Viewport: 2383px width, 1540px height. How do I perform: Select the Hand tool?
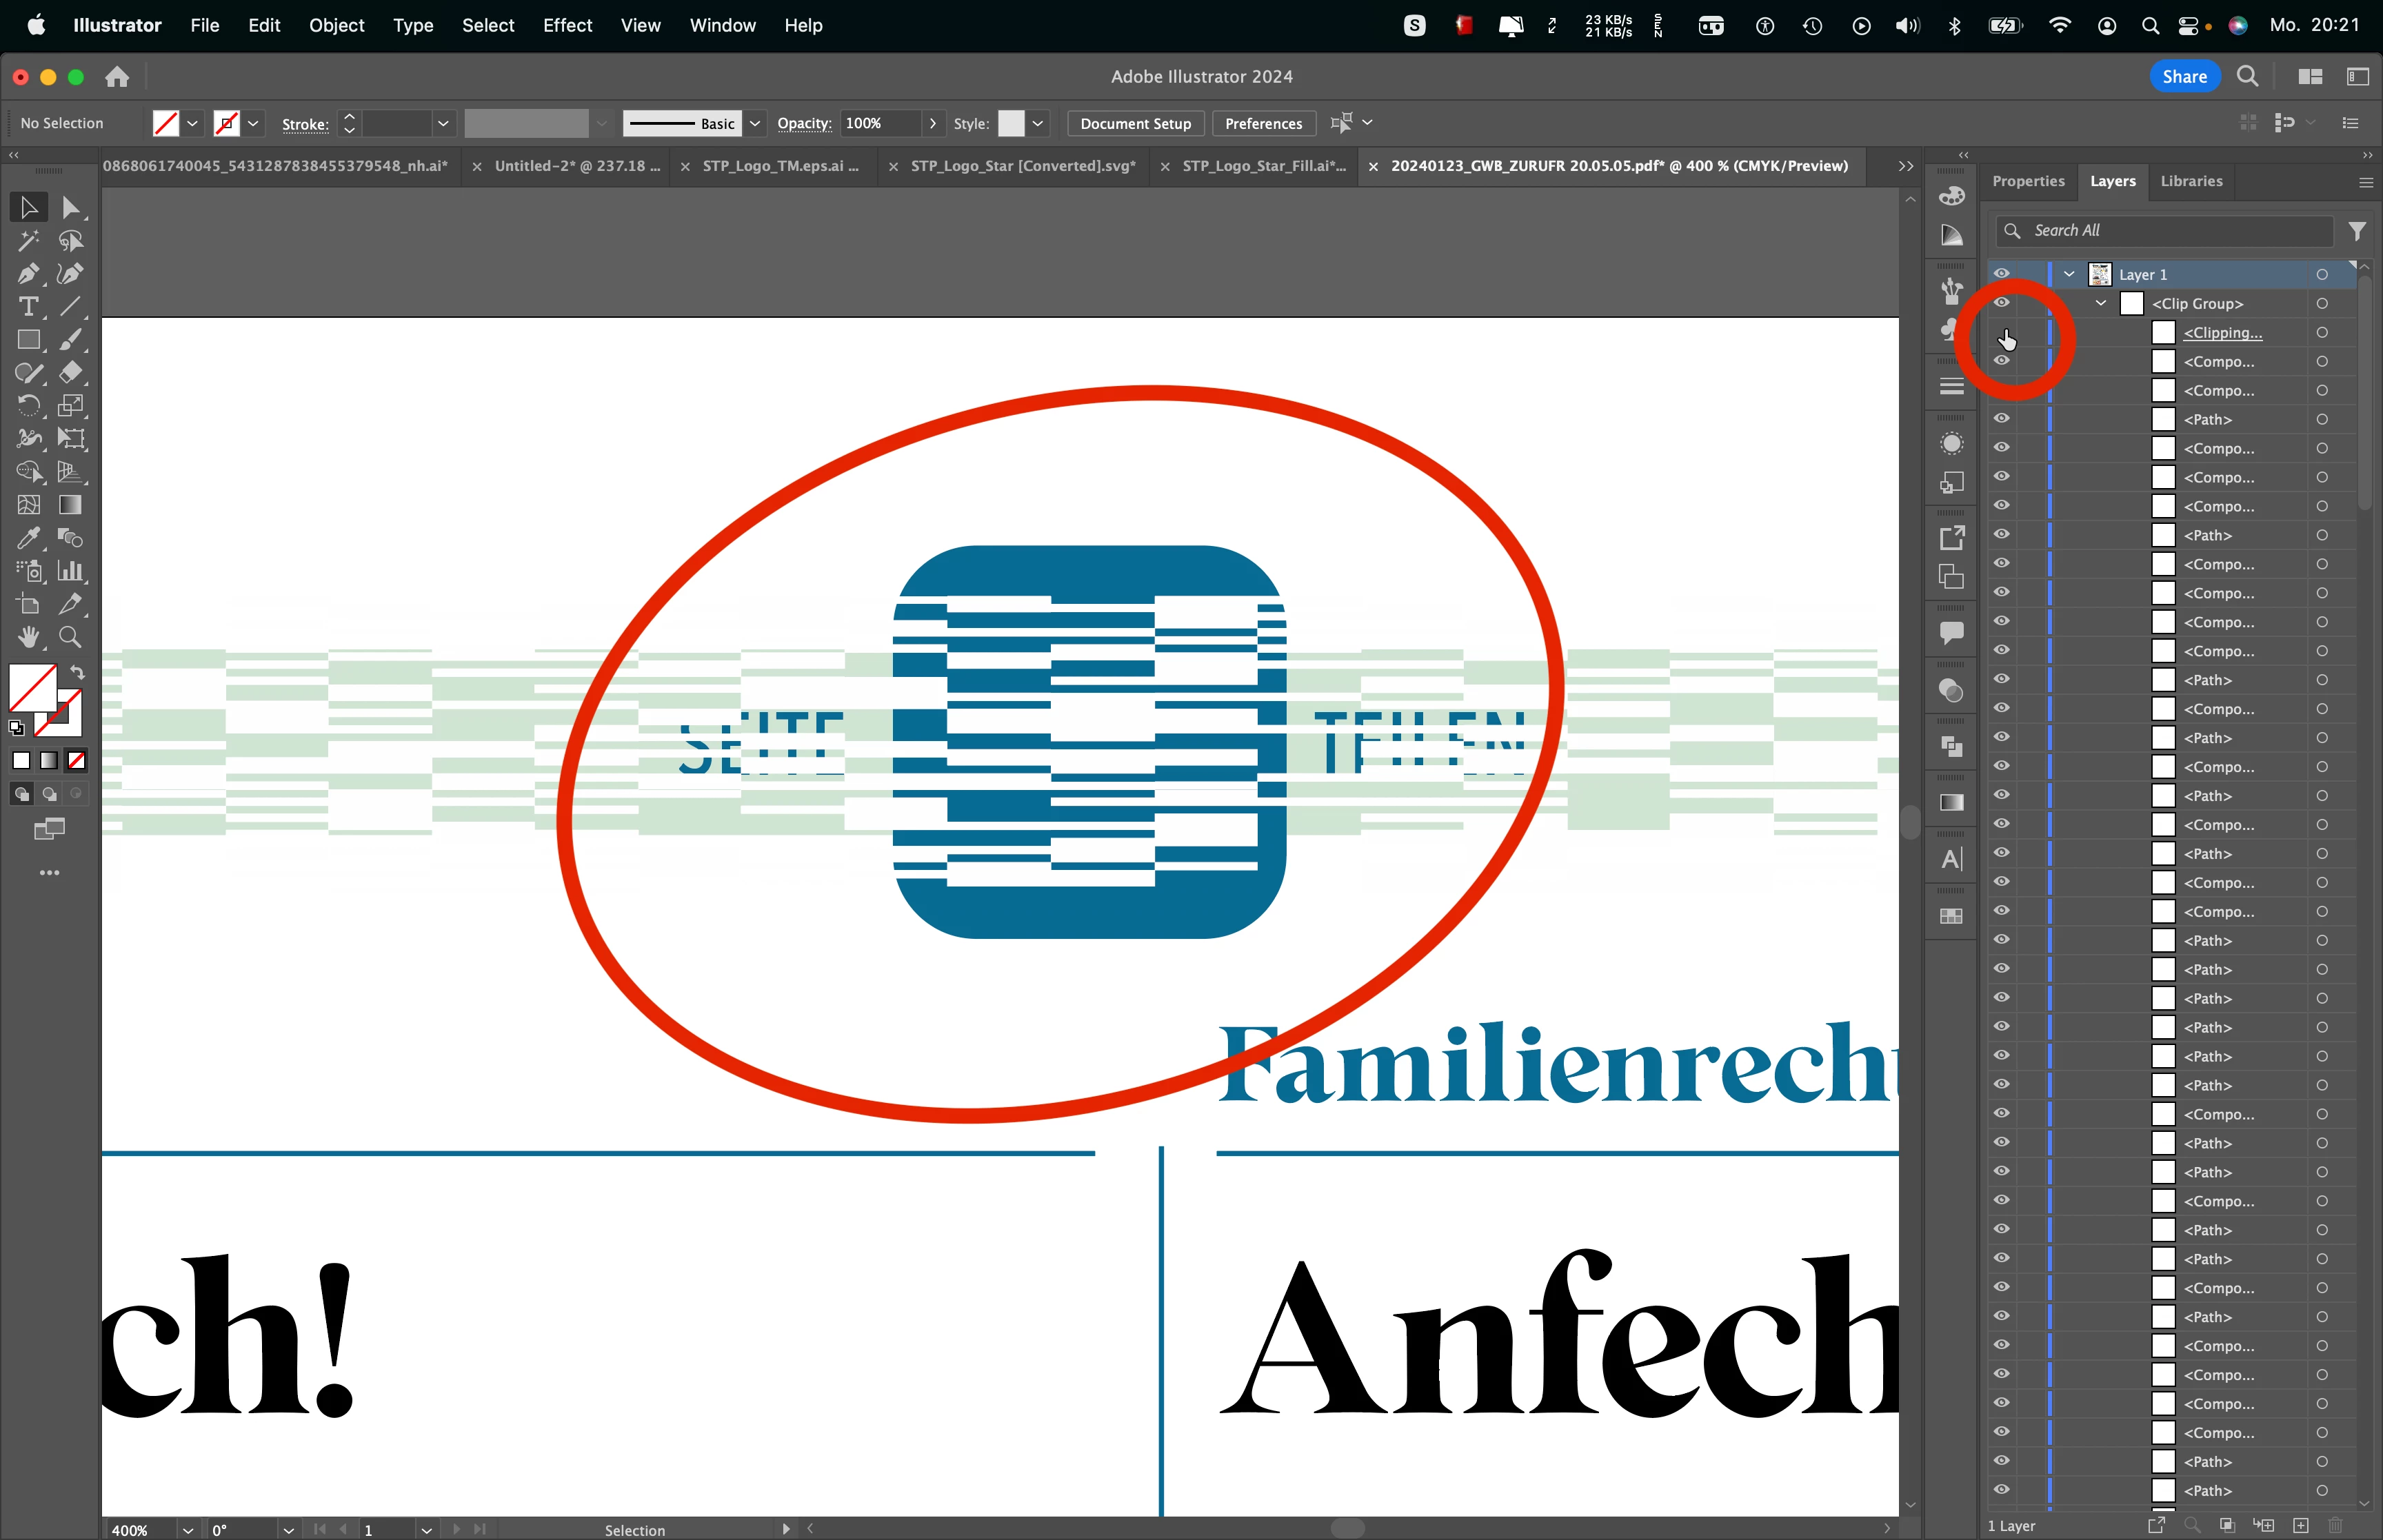[28, 637]
